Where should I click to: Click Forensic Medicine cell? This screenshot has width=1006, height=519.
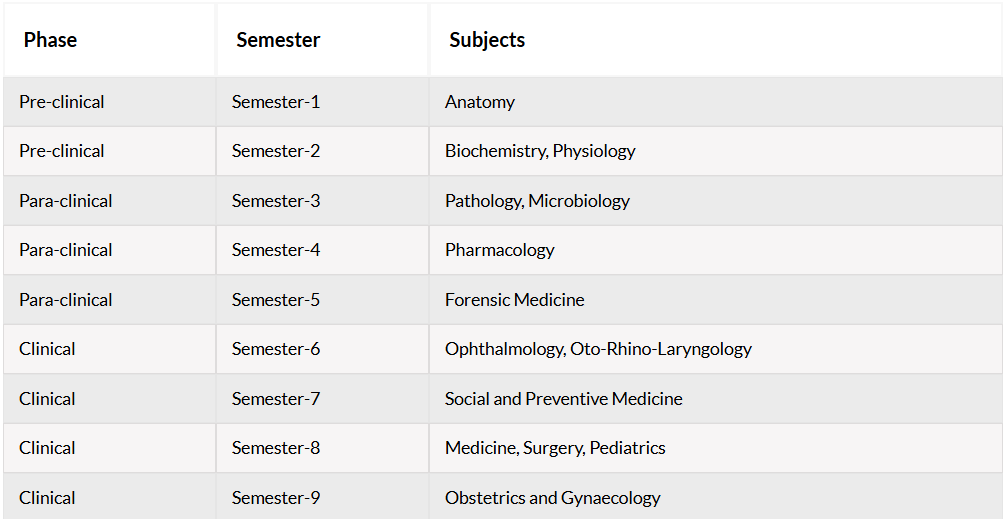[715, 300]
